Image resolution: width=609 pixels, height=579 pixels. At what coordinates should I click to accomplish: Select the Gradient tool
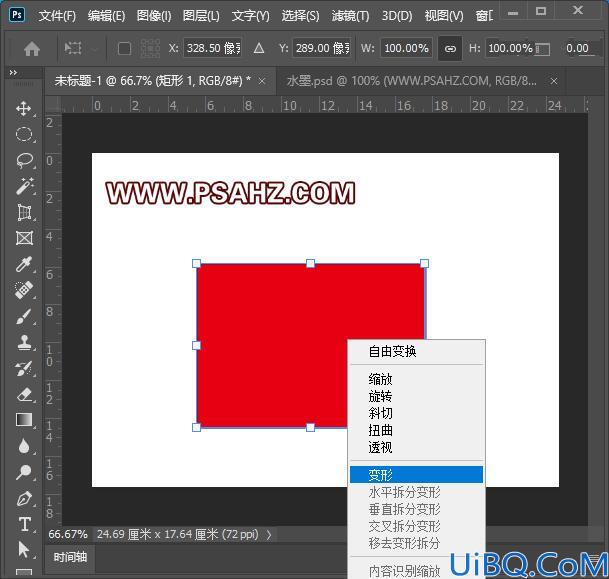(x=24, y=420)
